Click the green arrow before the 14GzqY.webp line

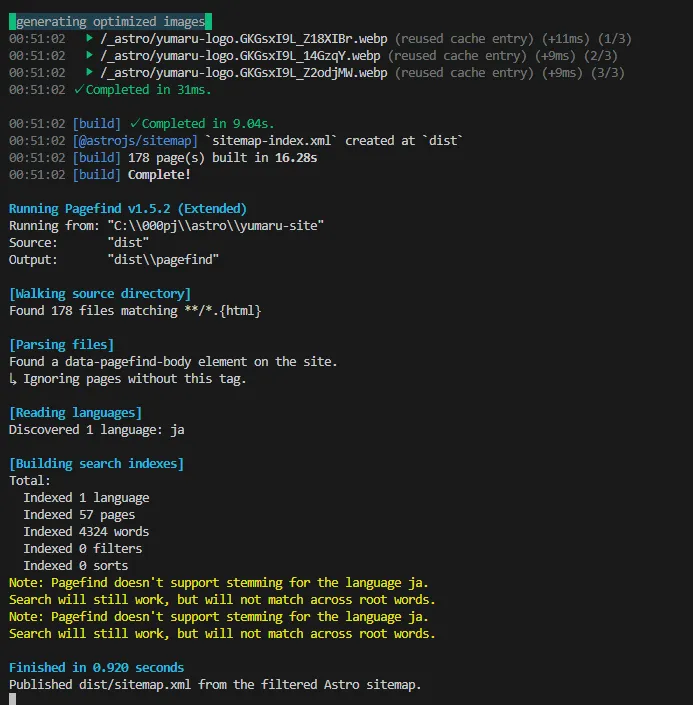coord(89,55)
